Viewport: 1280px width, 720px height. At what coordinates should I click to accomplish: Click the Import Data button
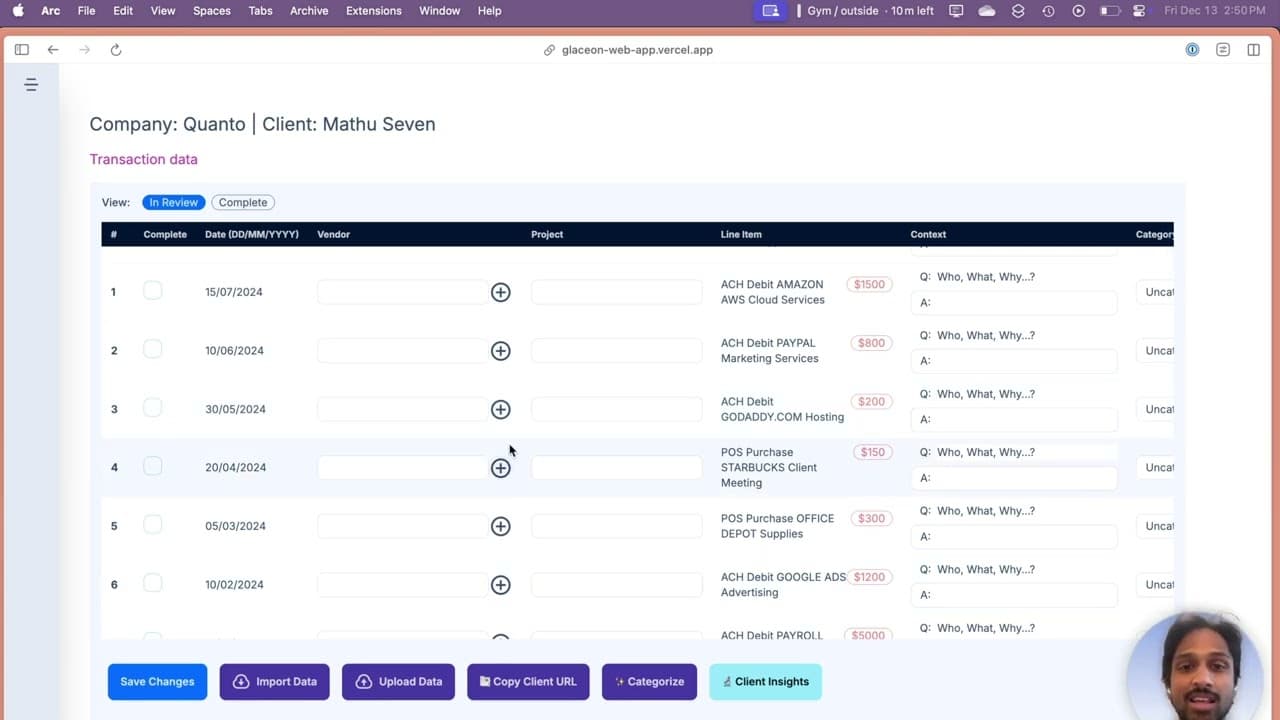[x=275, y=682]
